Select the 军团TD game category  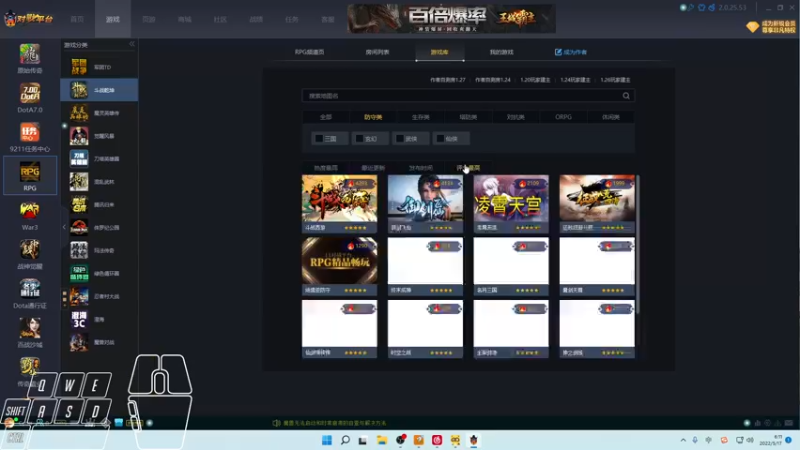coord(99,67)
